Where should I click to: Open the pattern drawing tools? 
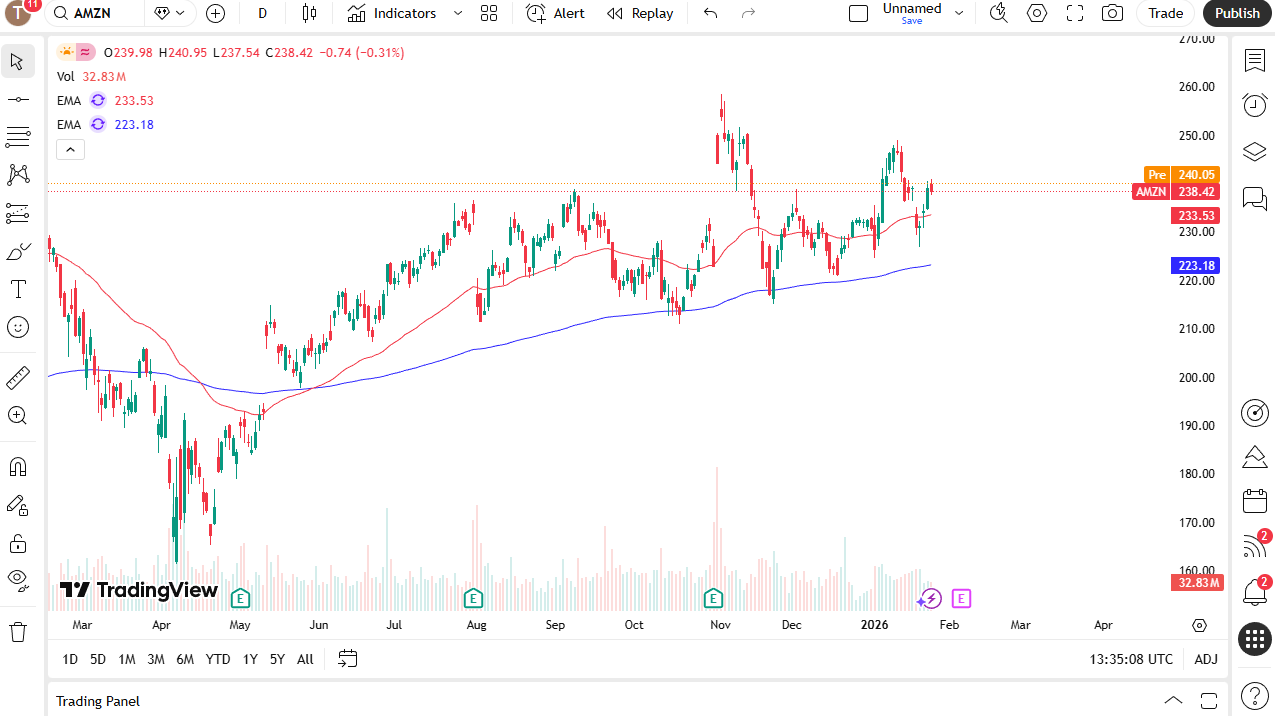point(17,175)
